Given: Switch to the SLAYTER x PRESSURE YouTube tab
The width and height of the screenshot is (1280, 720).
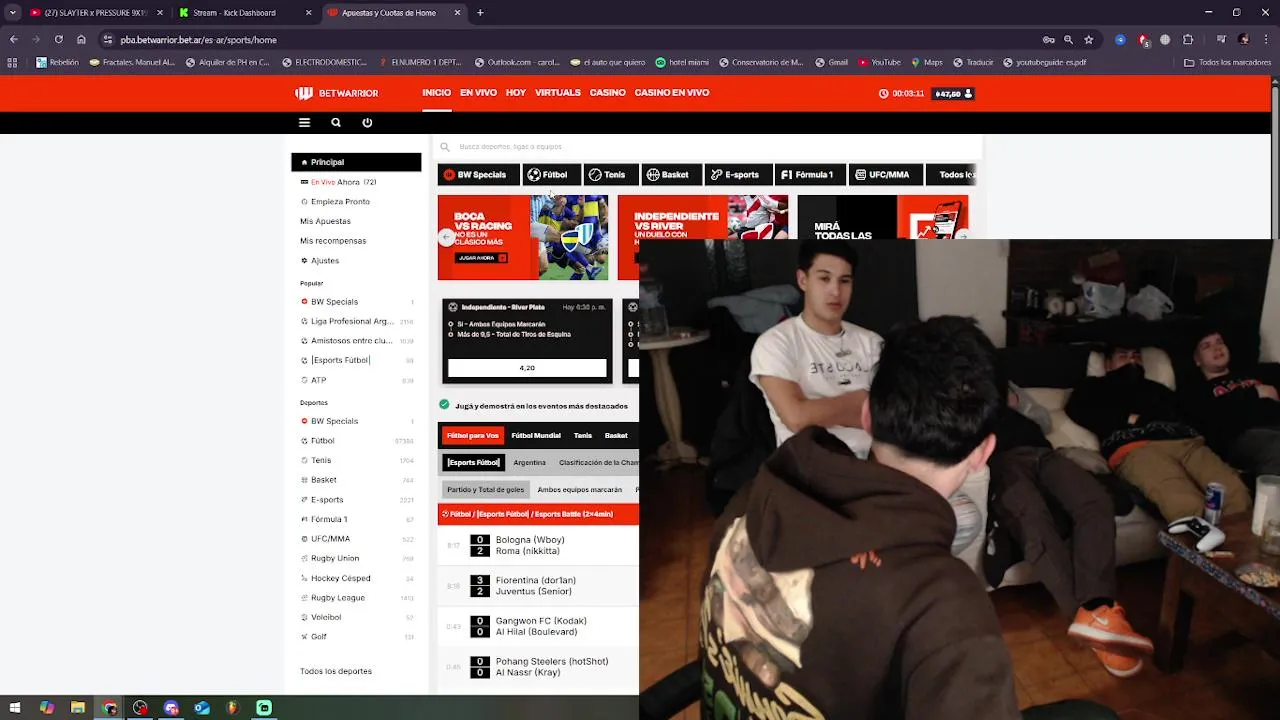Looking at the screenshot, I should pos(94,13).
